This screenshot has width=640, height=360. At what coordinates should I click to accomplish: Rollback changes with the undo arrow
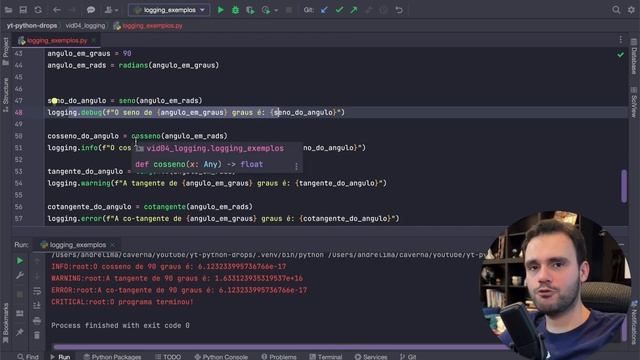click(399, 10)
